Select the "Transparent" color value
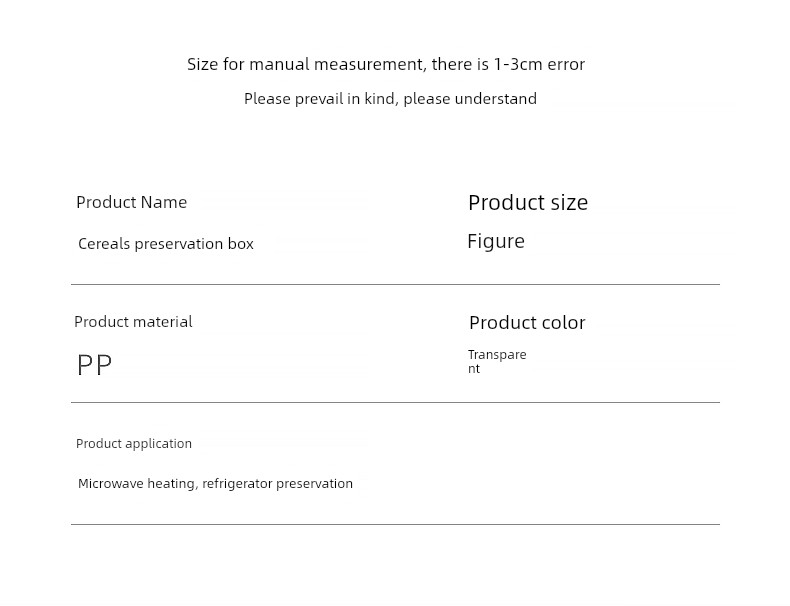The width and height of the screenshot is (790, 606). tap(496, 361)
